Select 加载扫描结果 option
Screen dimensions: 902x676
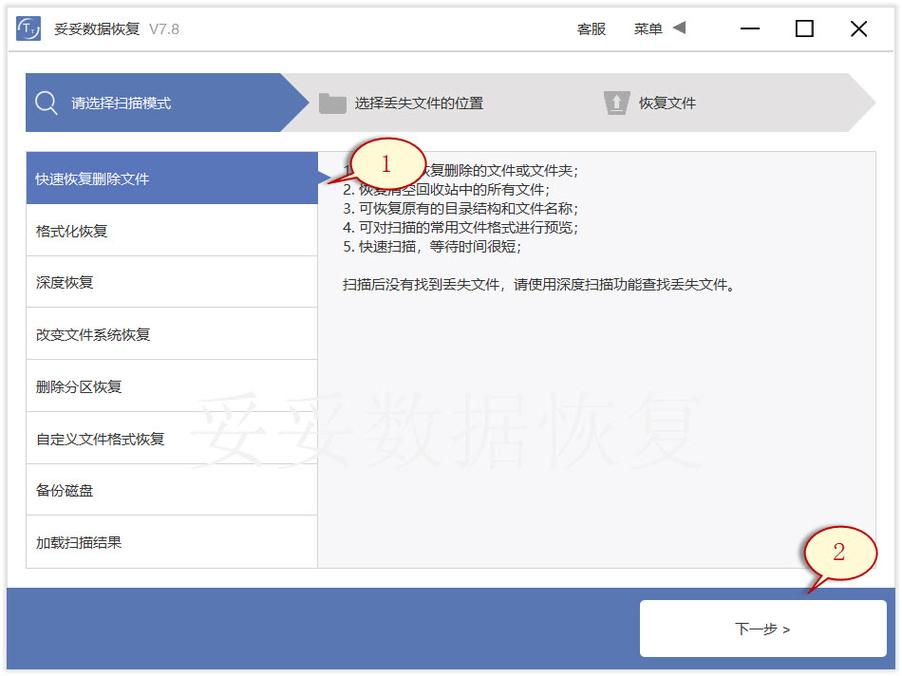(x=172, y=543)
